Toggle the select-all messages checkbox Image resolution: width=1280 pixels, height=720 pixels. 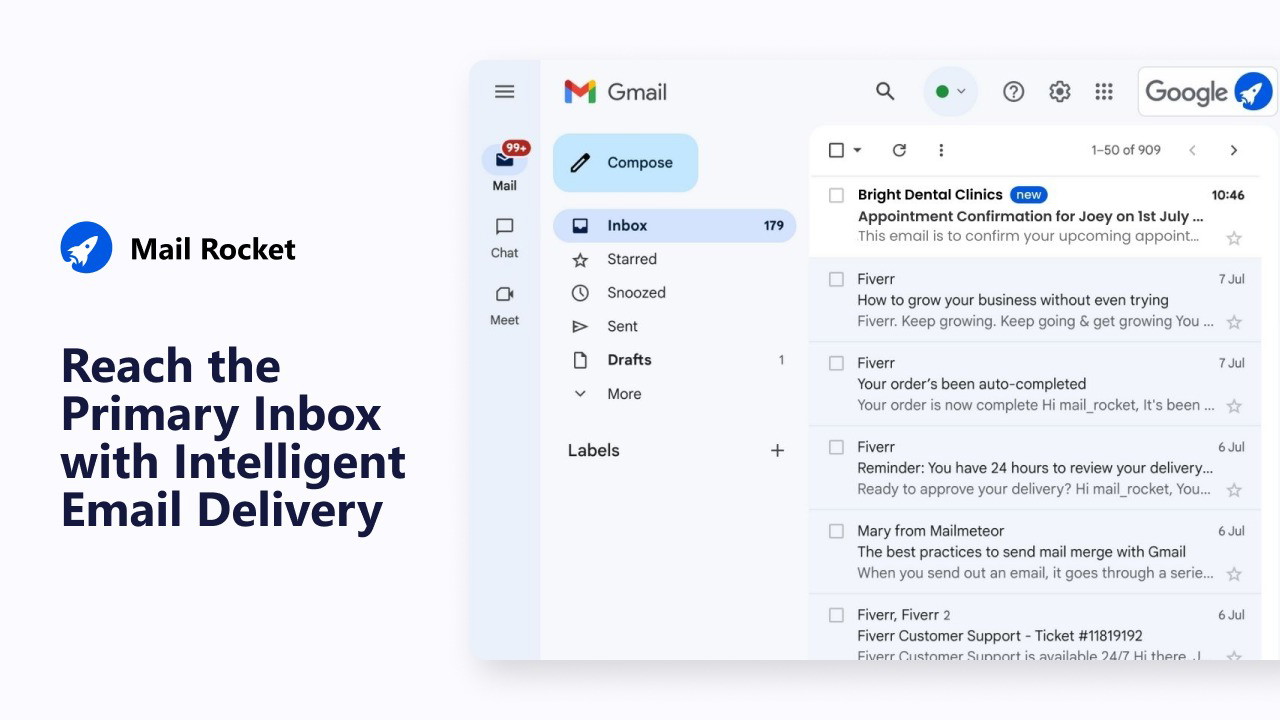[837, 150]
